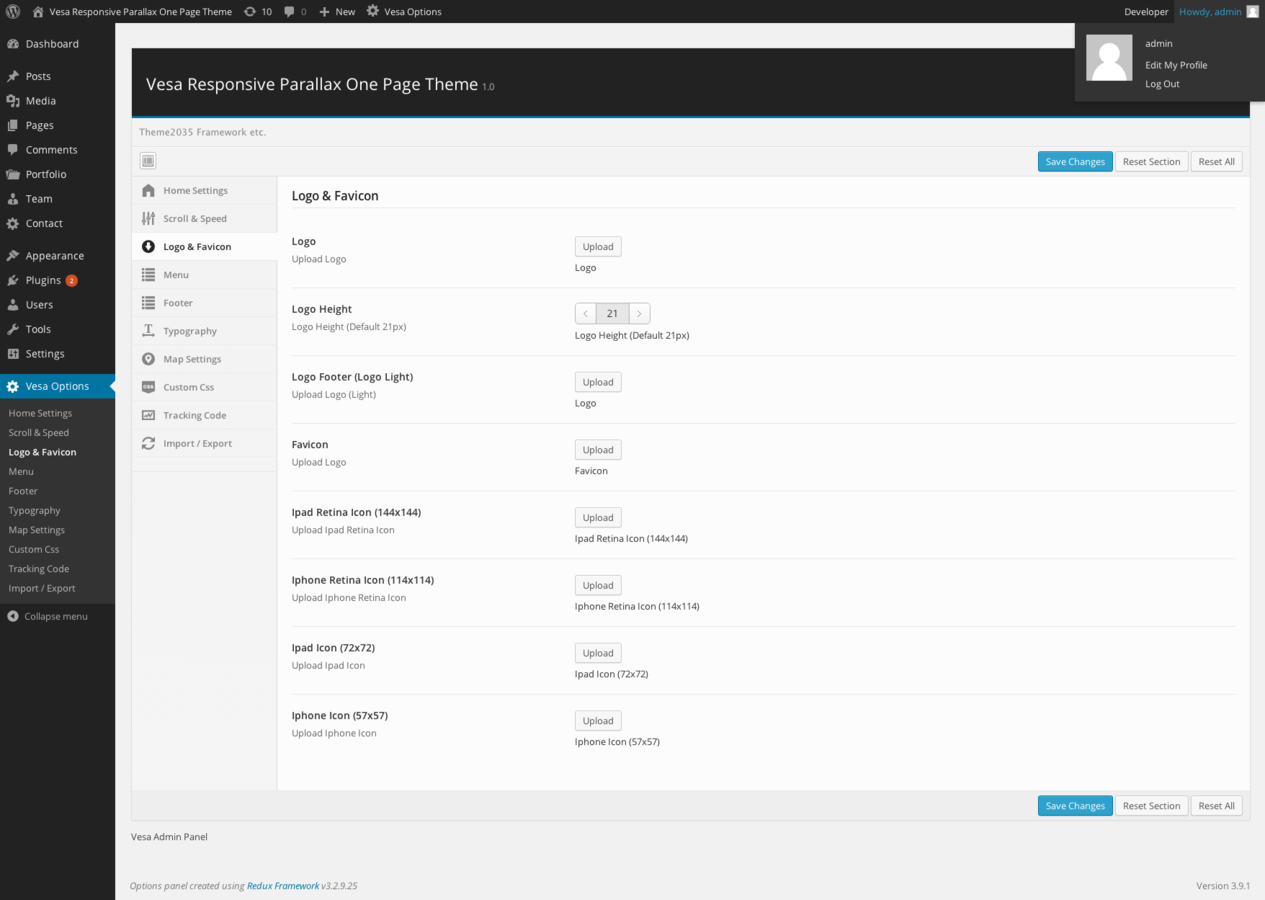The image size is (1265, 900).
Task: Upload Ipad Retina Icon (144x144)
Action: pyautogui.click(x=598, y=518)
